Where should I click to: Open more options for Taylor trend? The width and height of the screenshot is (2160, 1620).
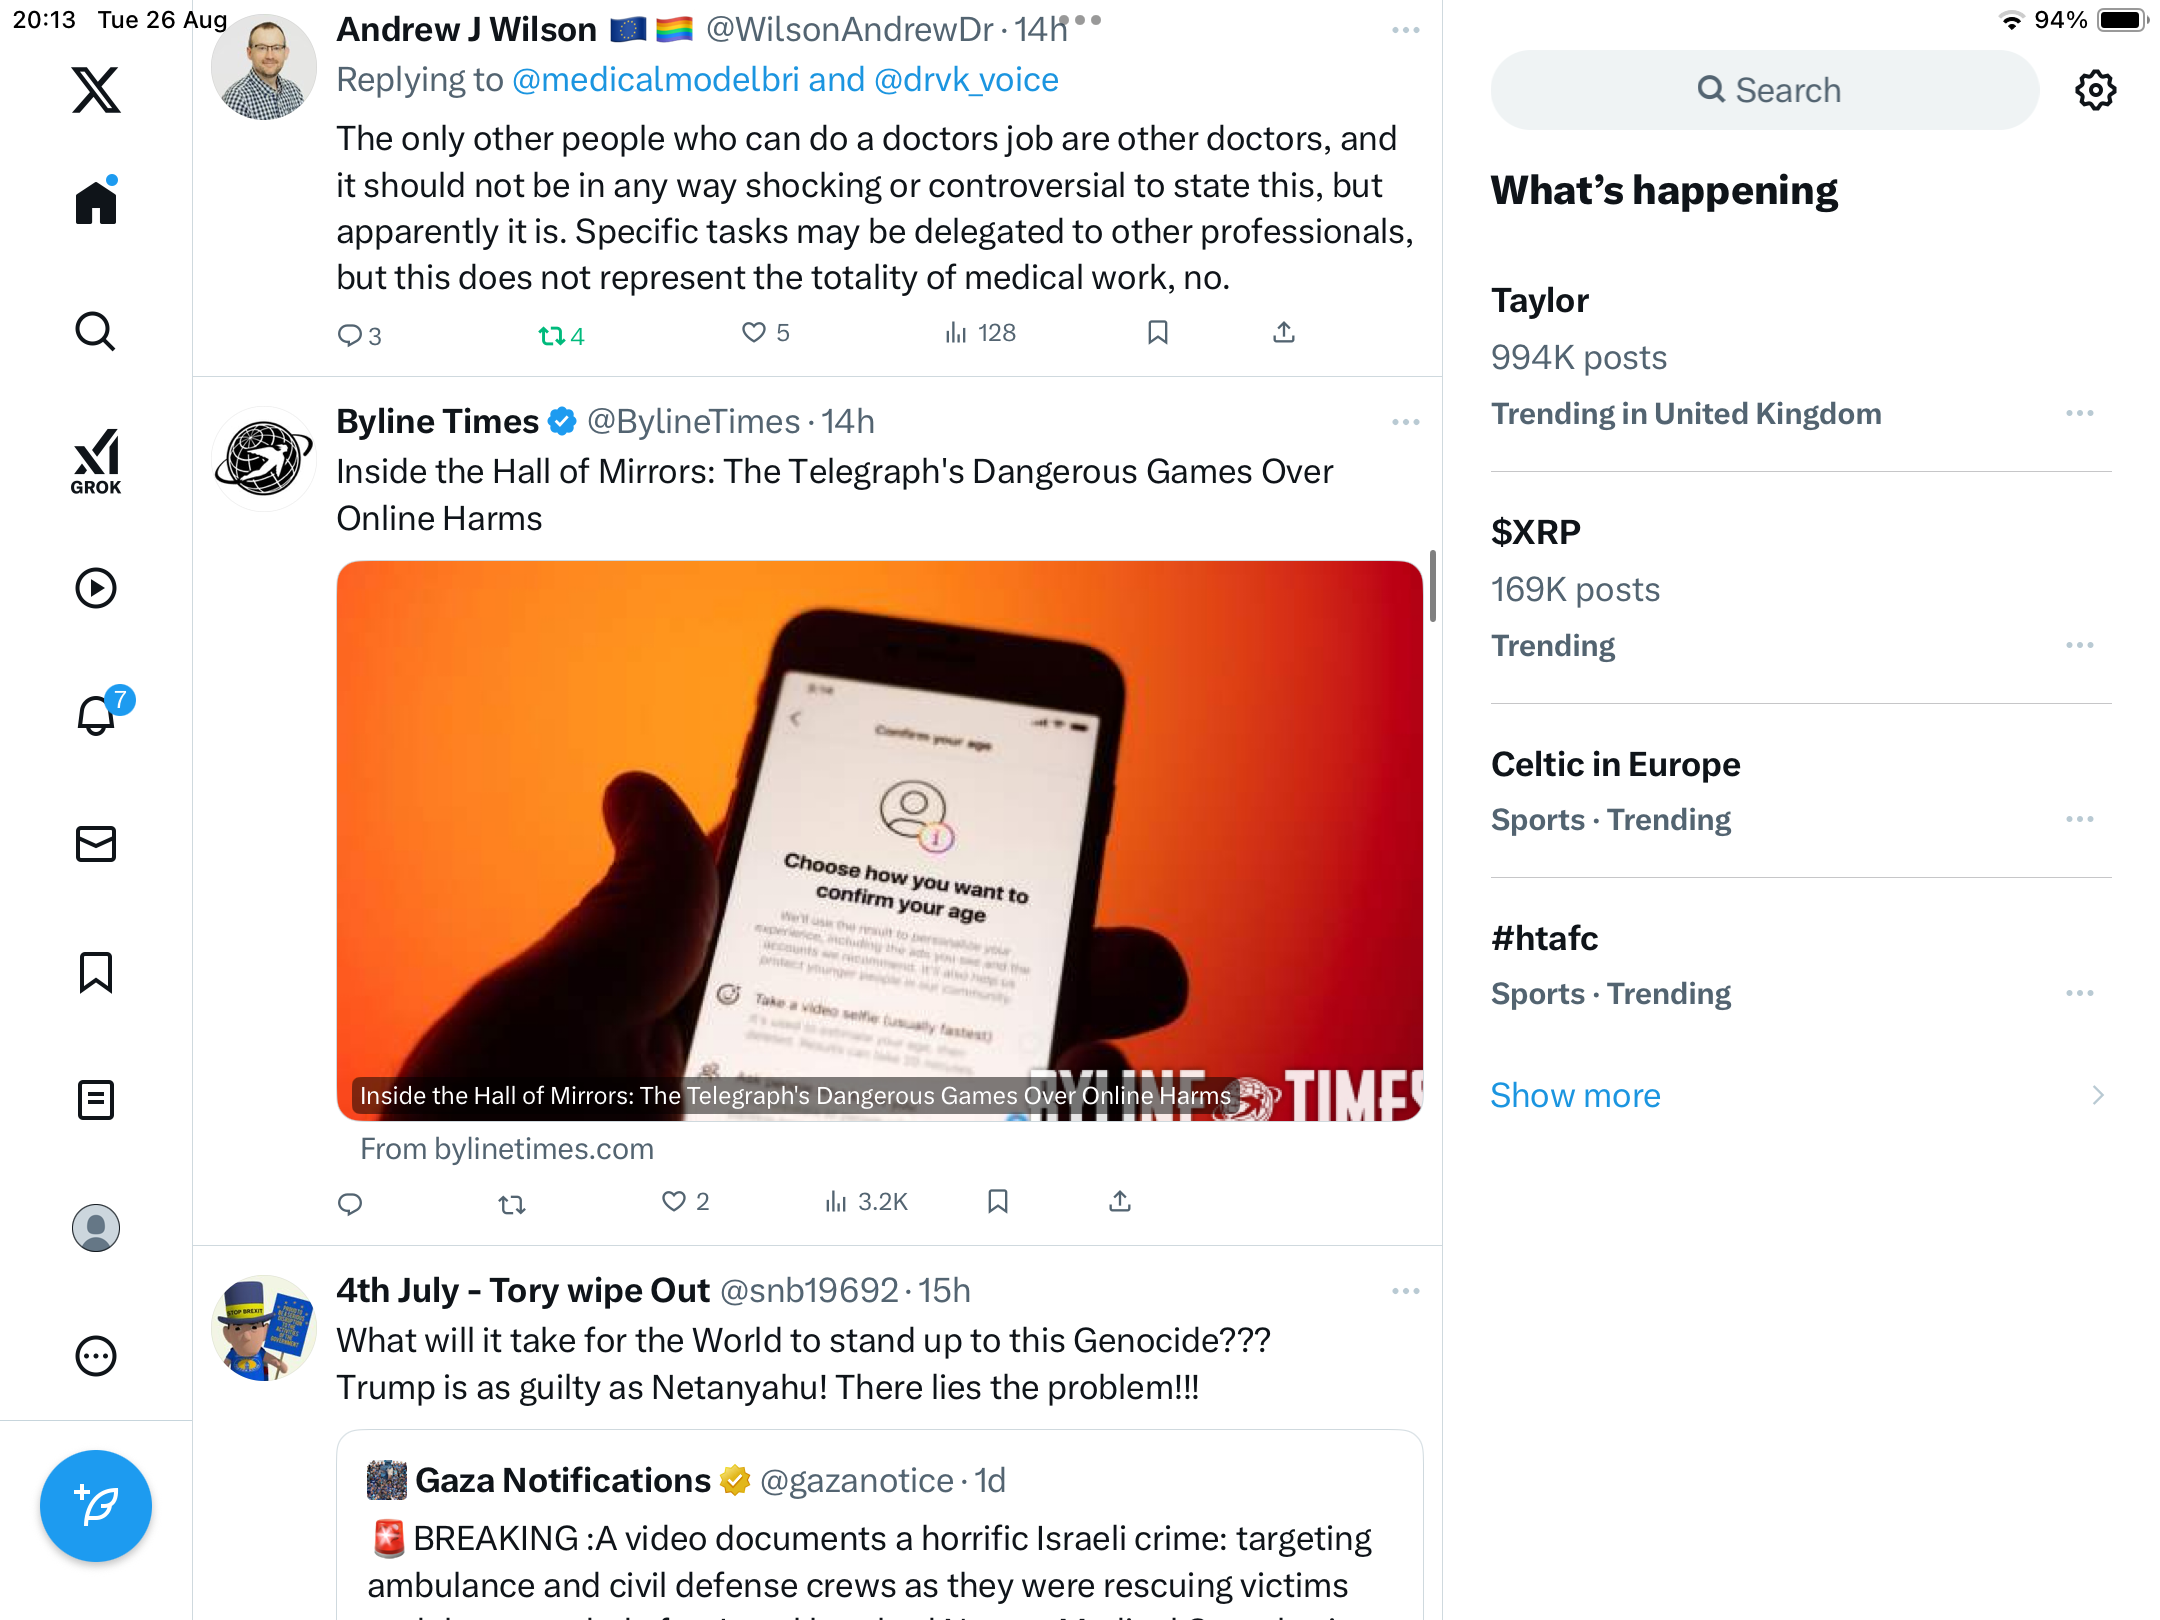click(x=2080, y=413)
